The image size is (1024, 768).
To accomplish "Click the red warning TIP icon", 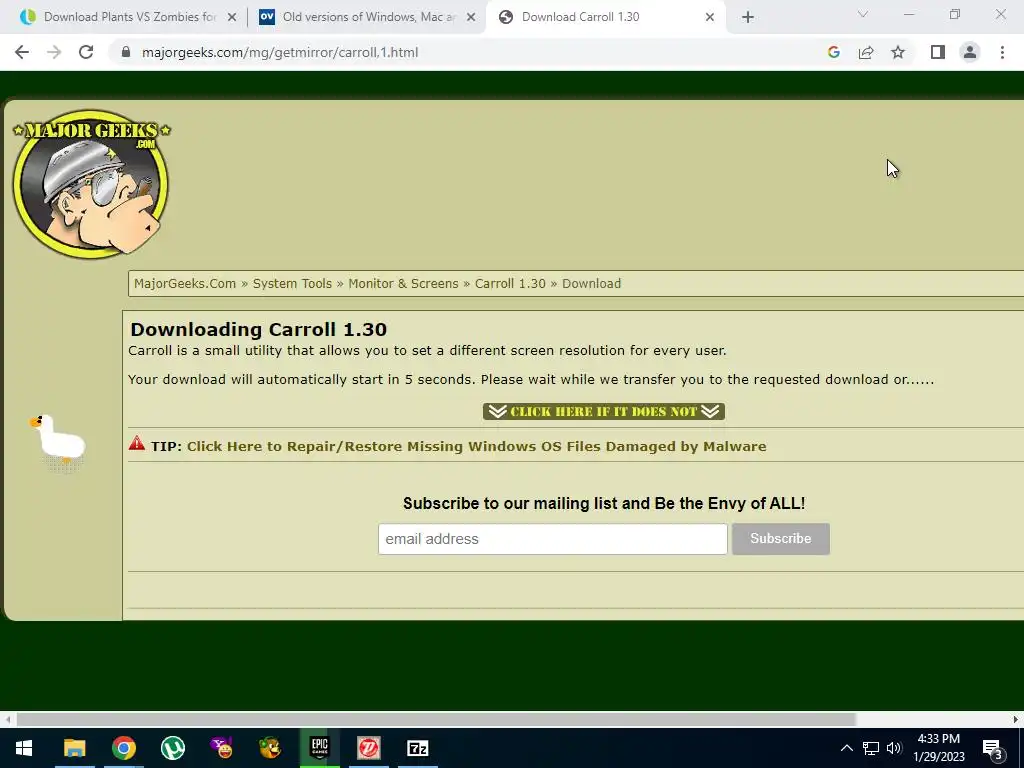I will (x=136, y=443).
